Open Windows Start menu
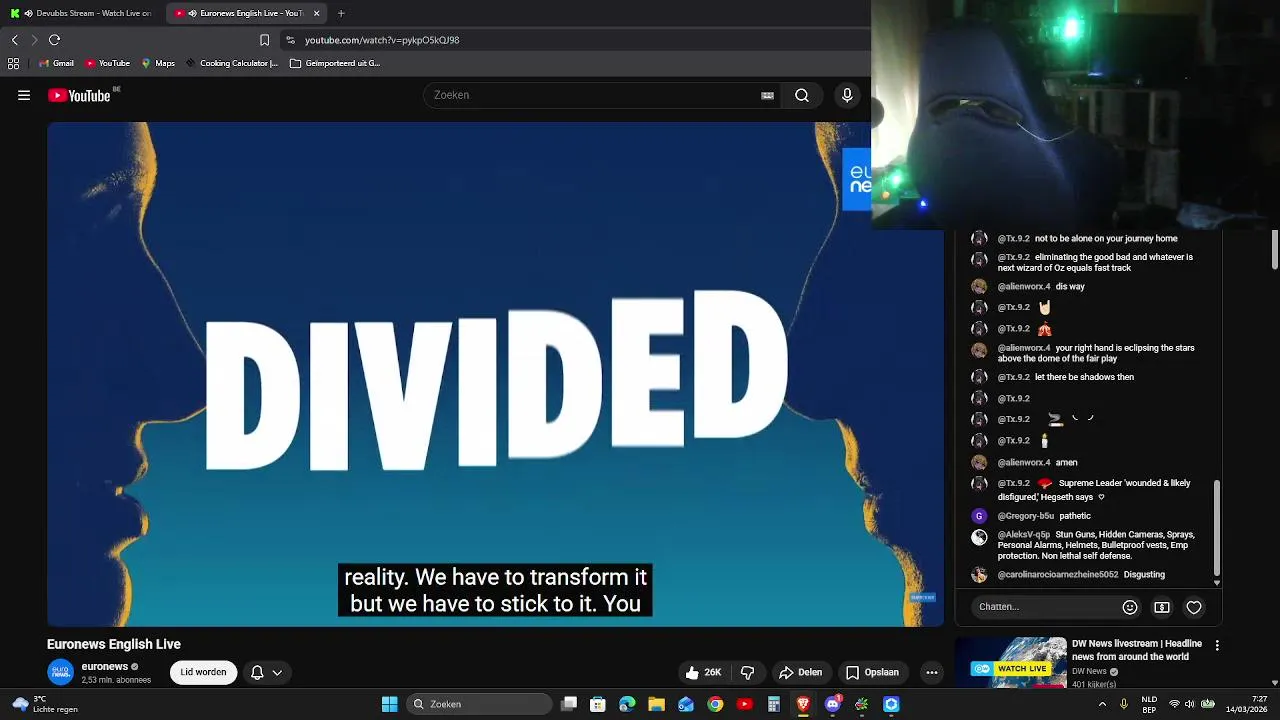 coord(389,704)
